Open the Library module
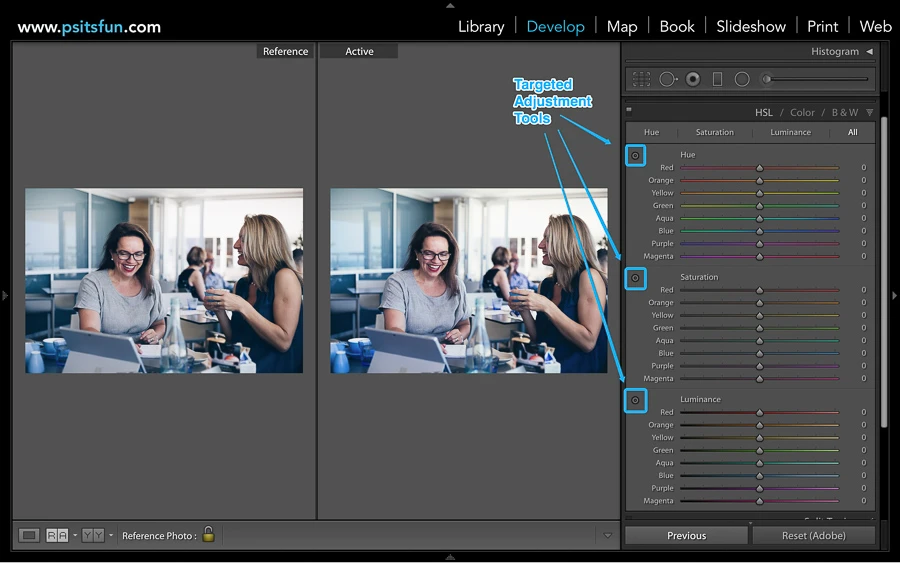 (x=481, y=27)
